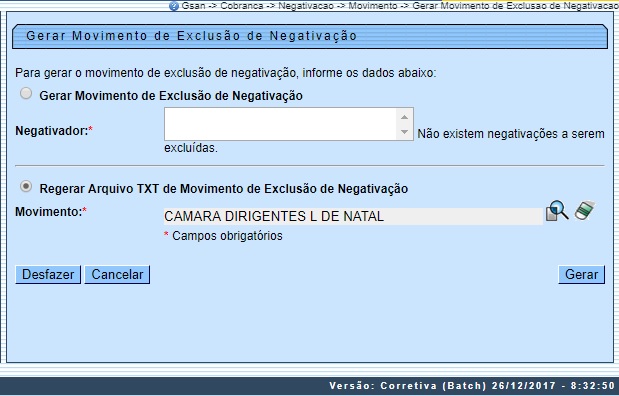Click the Negativador: label

click(54, 131)
